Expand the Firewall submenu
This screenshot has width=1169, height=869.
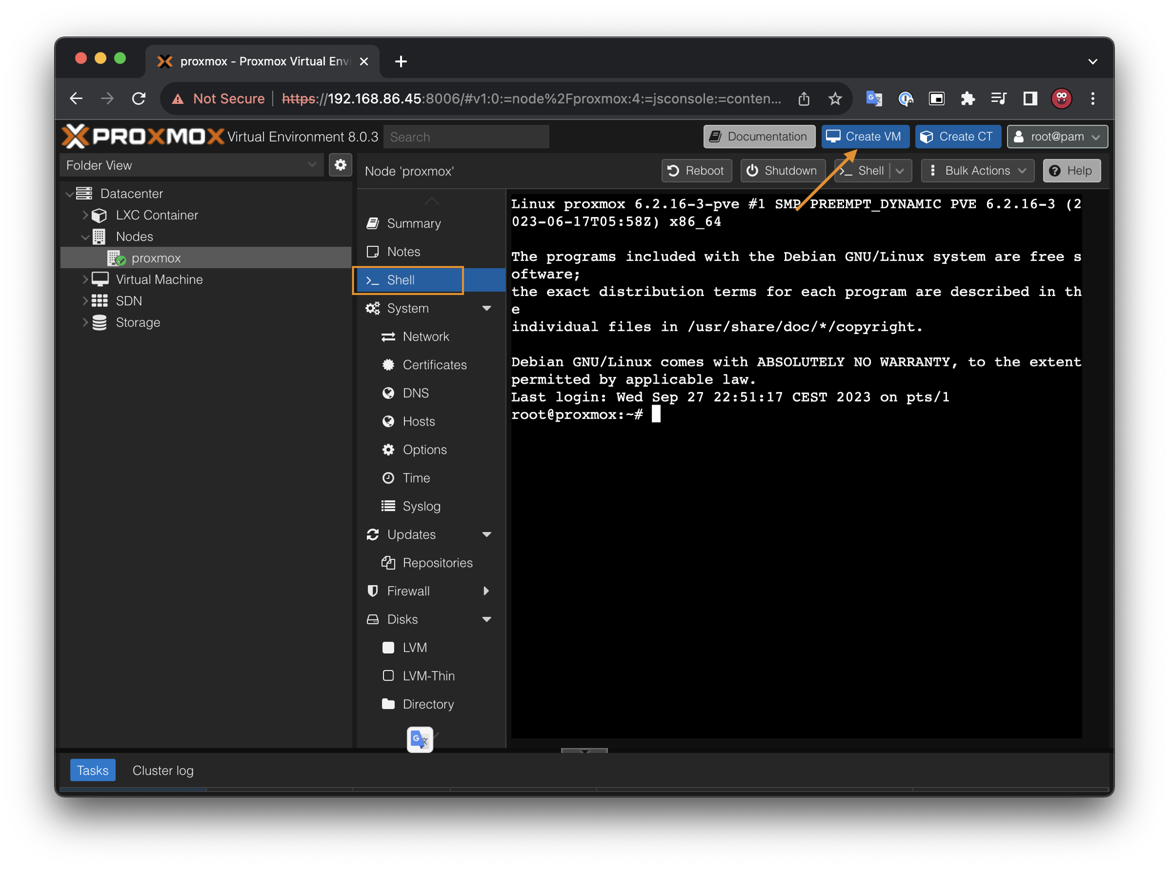pos(486,591)
